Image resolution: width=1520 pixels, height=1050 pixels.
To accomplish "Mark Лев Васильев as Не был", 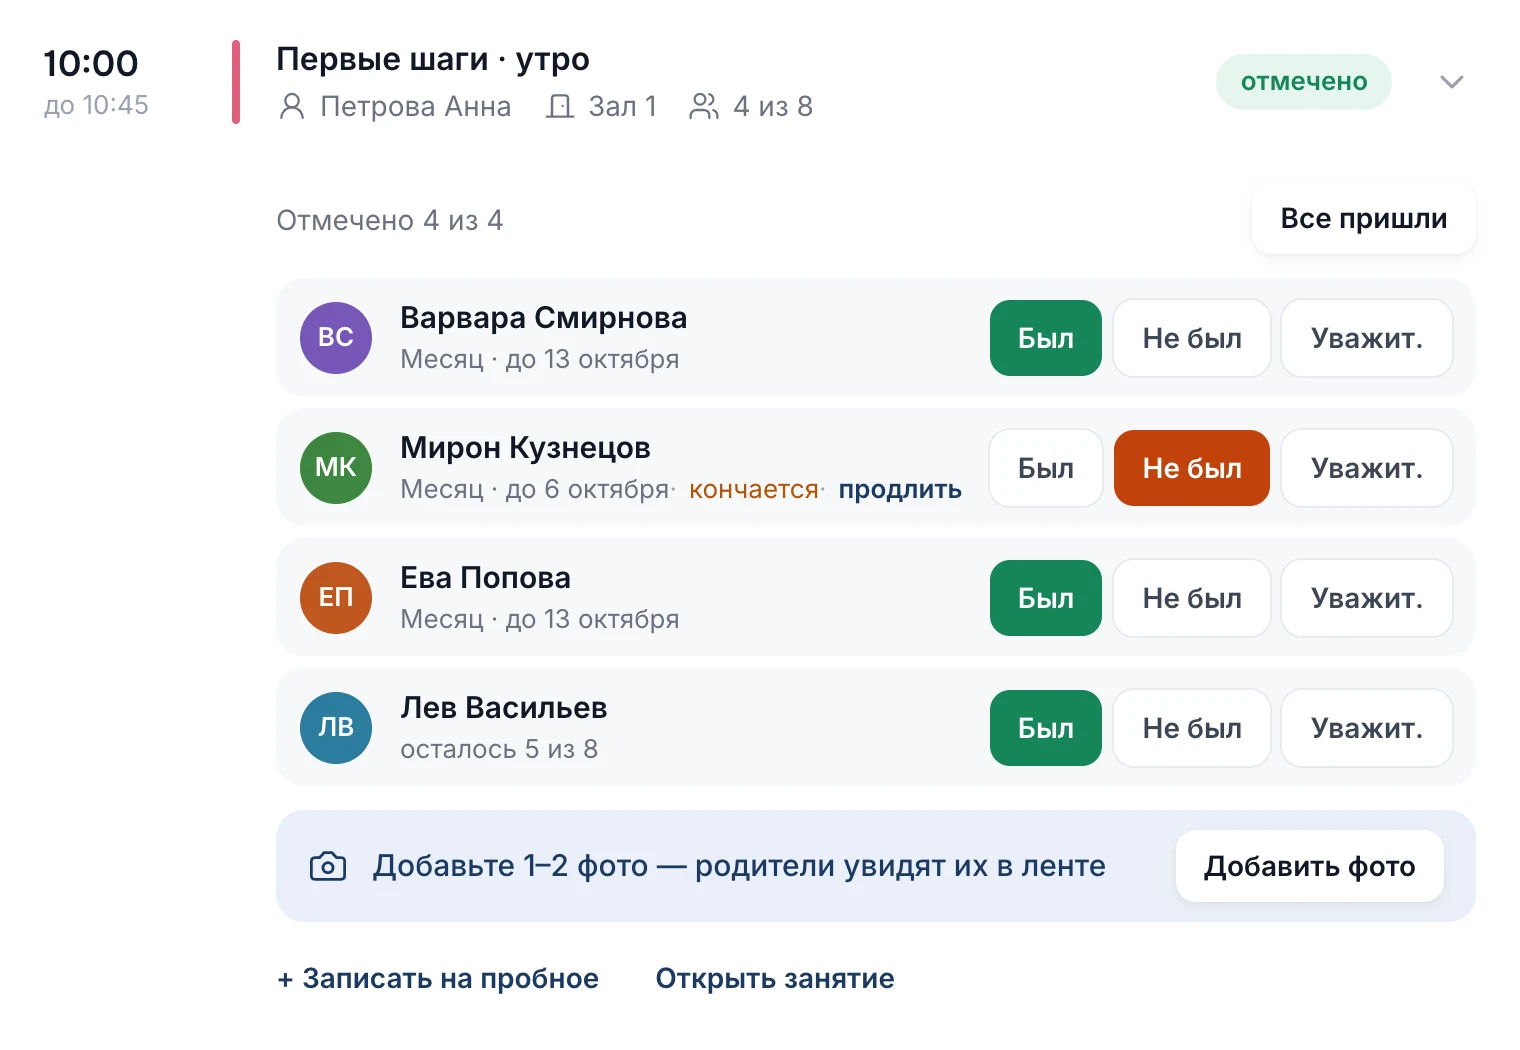I will pyautogui.click(x=1192, y=728).
